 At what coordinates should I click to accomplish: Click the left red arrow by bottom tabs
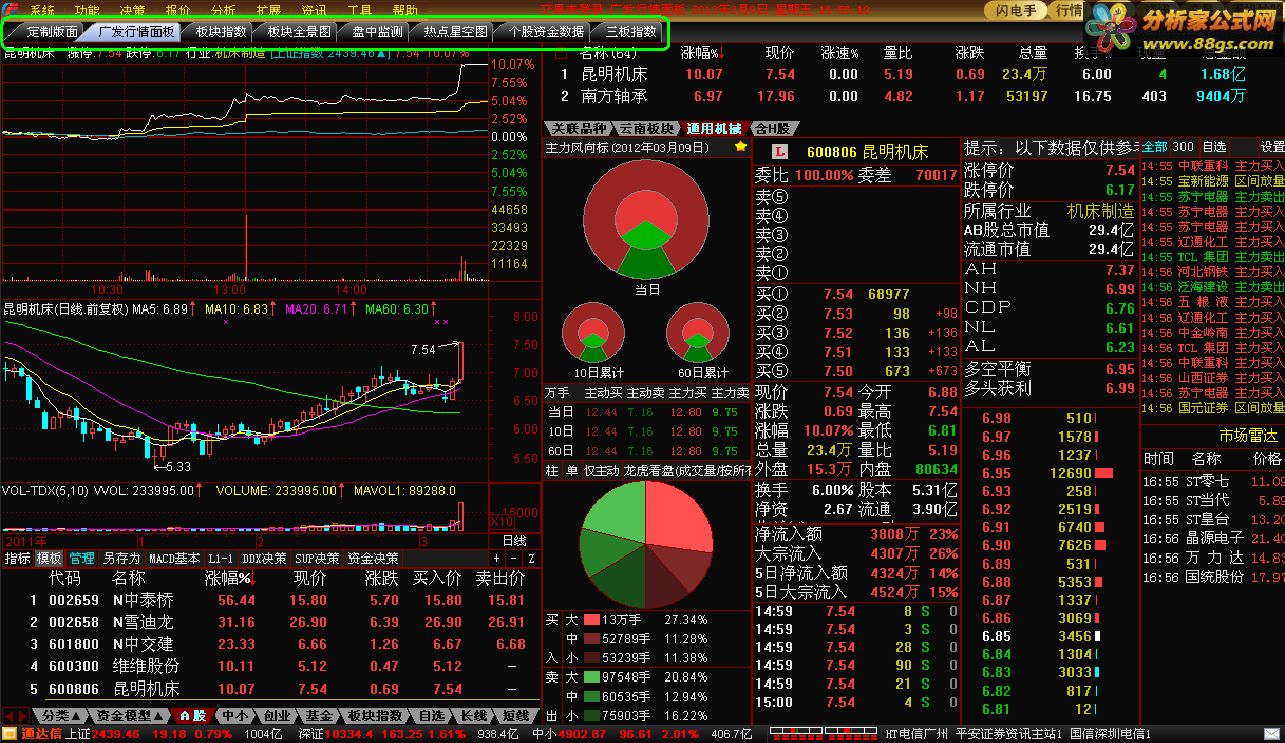click(x=8, y=715)
